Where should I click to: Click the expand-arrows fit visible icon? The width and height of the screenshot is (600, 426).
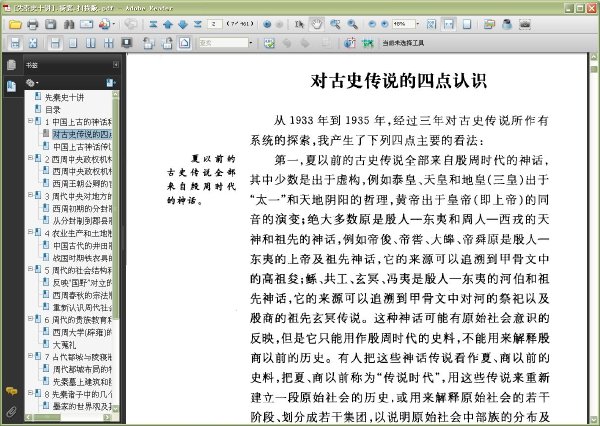click(33, 43)
